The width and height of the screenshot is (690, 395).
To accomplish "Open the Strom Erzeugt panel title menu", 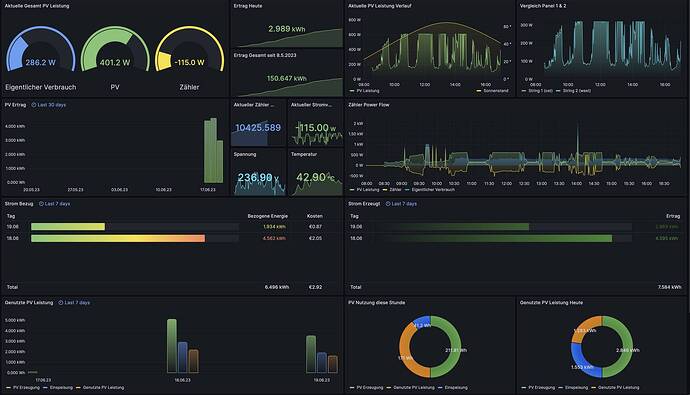I will pyautogui.click(x=364, y=204).
